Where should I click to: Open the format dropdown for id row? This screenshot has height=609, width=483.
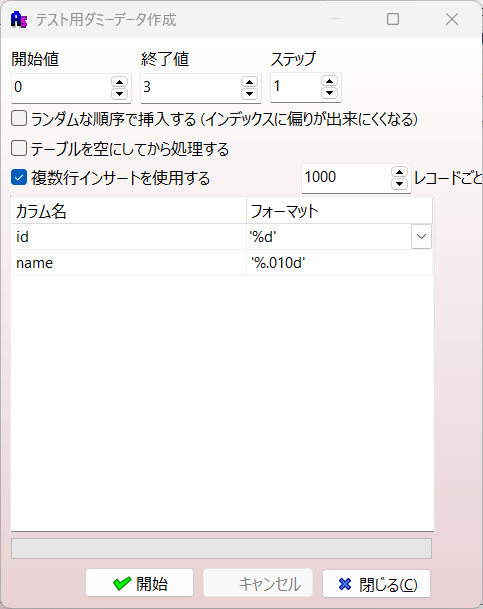(421, 237)
